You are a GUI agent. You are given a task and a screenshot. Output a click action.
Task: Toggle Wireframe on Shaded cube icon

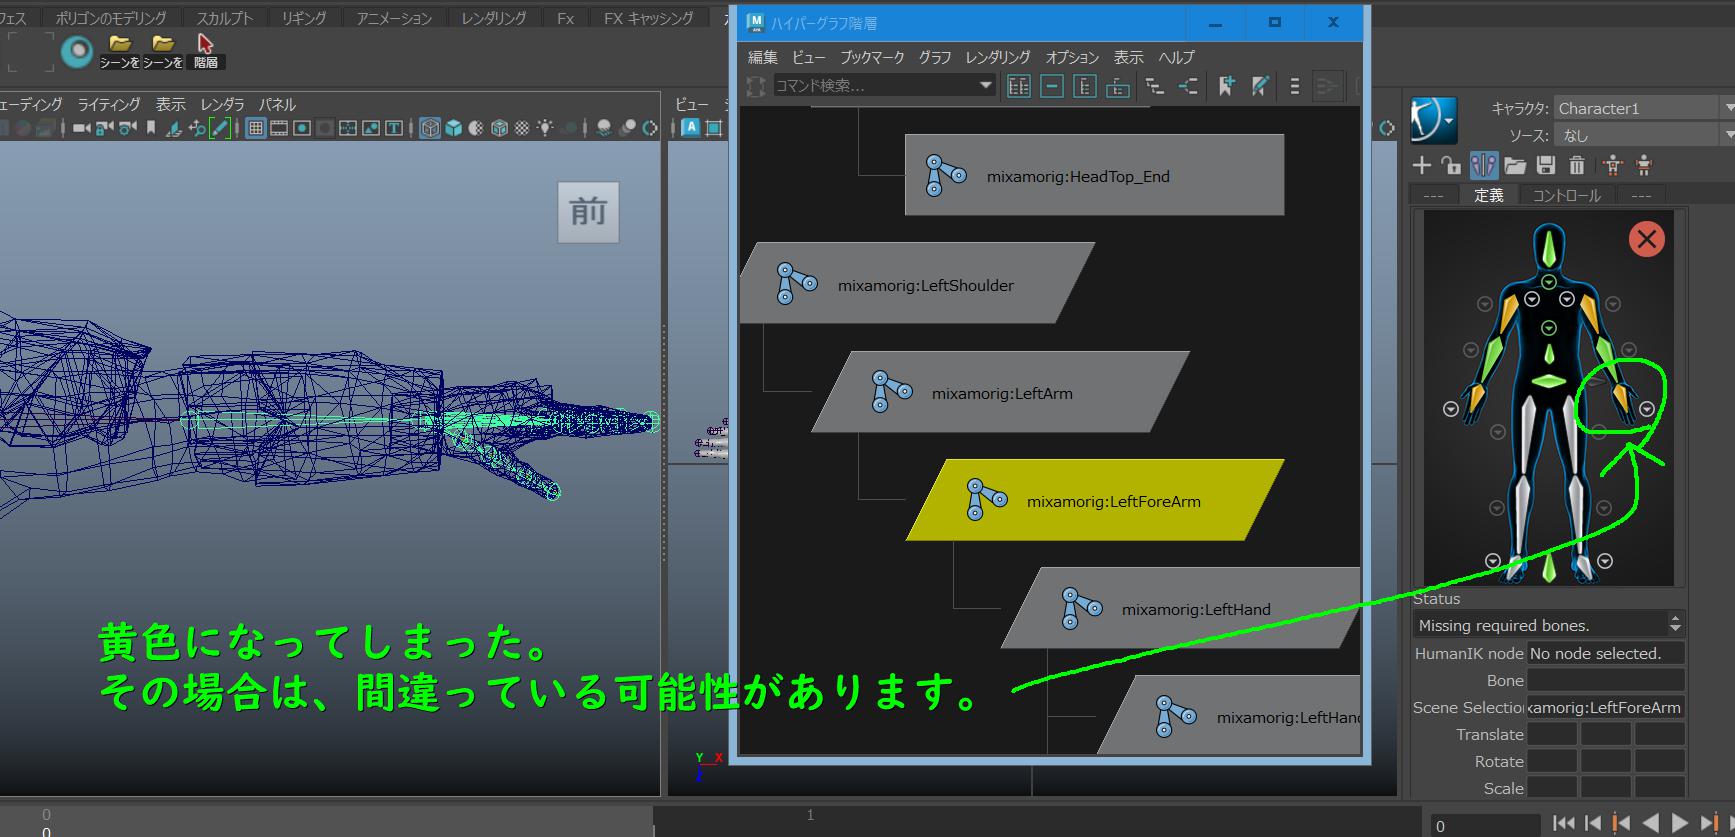coord(499,128)
